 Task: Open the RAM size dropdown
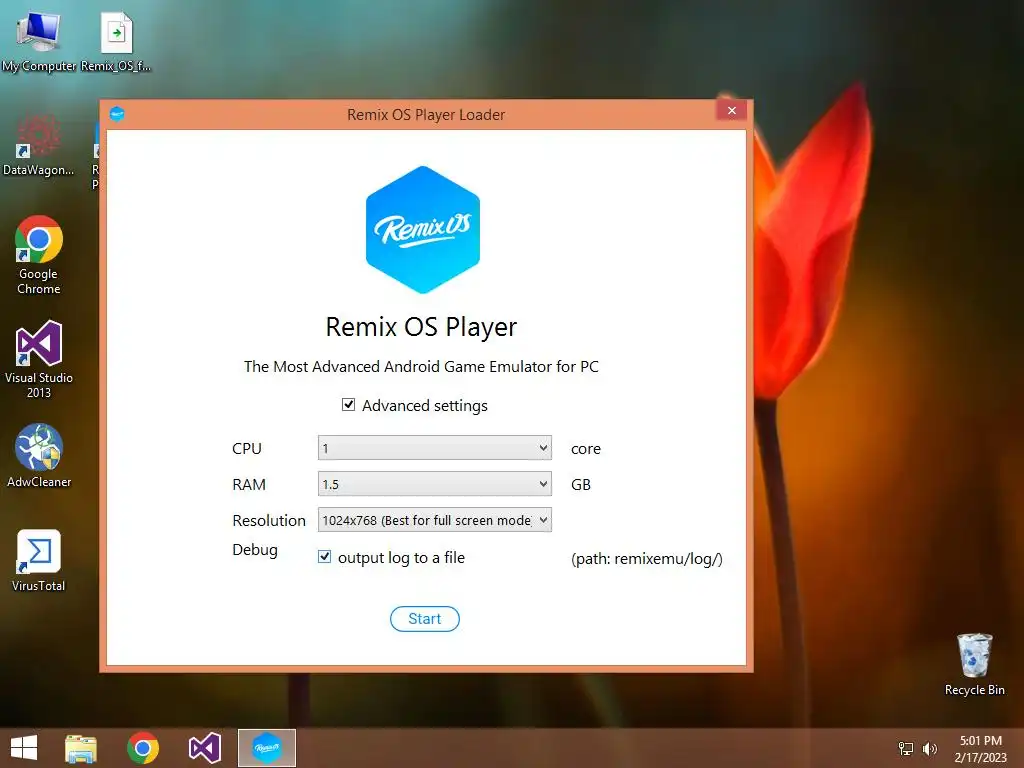(x=435, y=484)
